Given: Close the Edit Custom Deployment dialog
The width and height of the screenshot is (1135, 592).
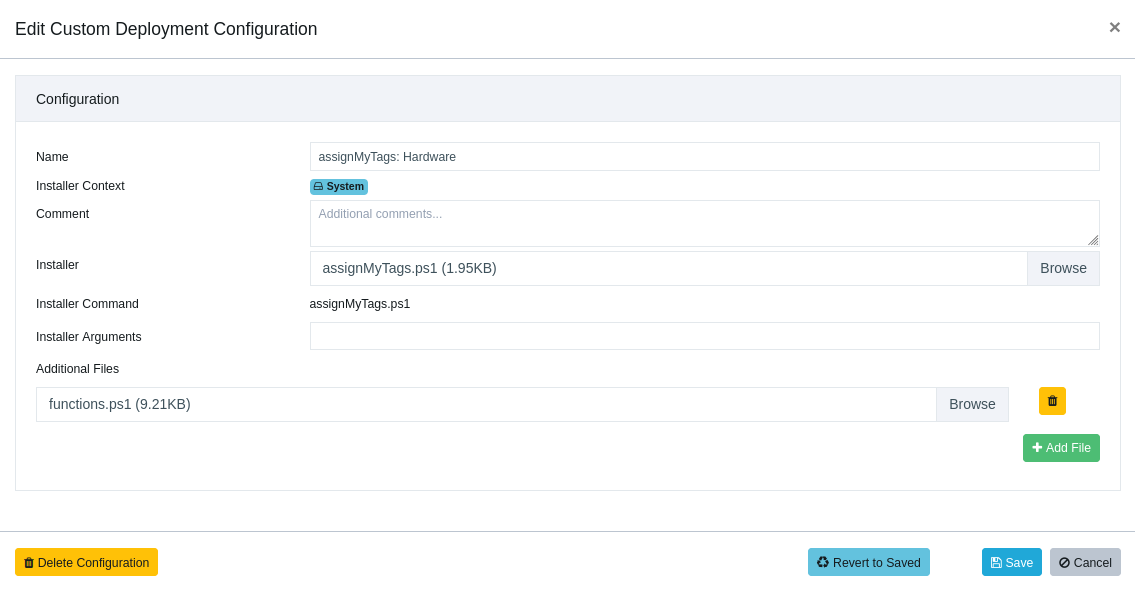Looking at the screenshot, I should pyautogui.click(x=1114, y=28).
